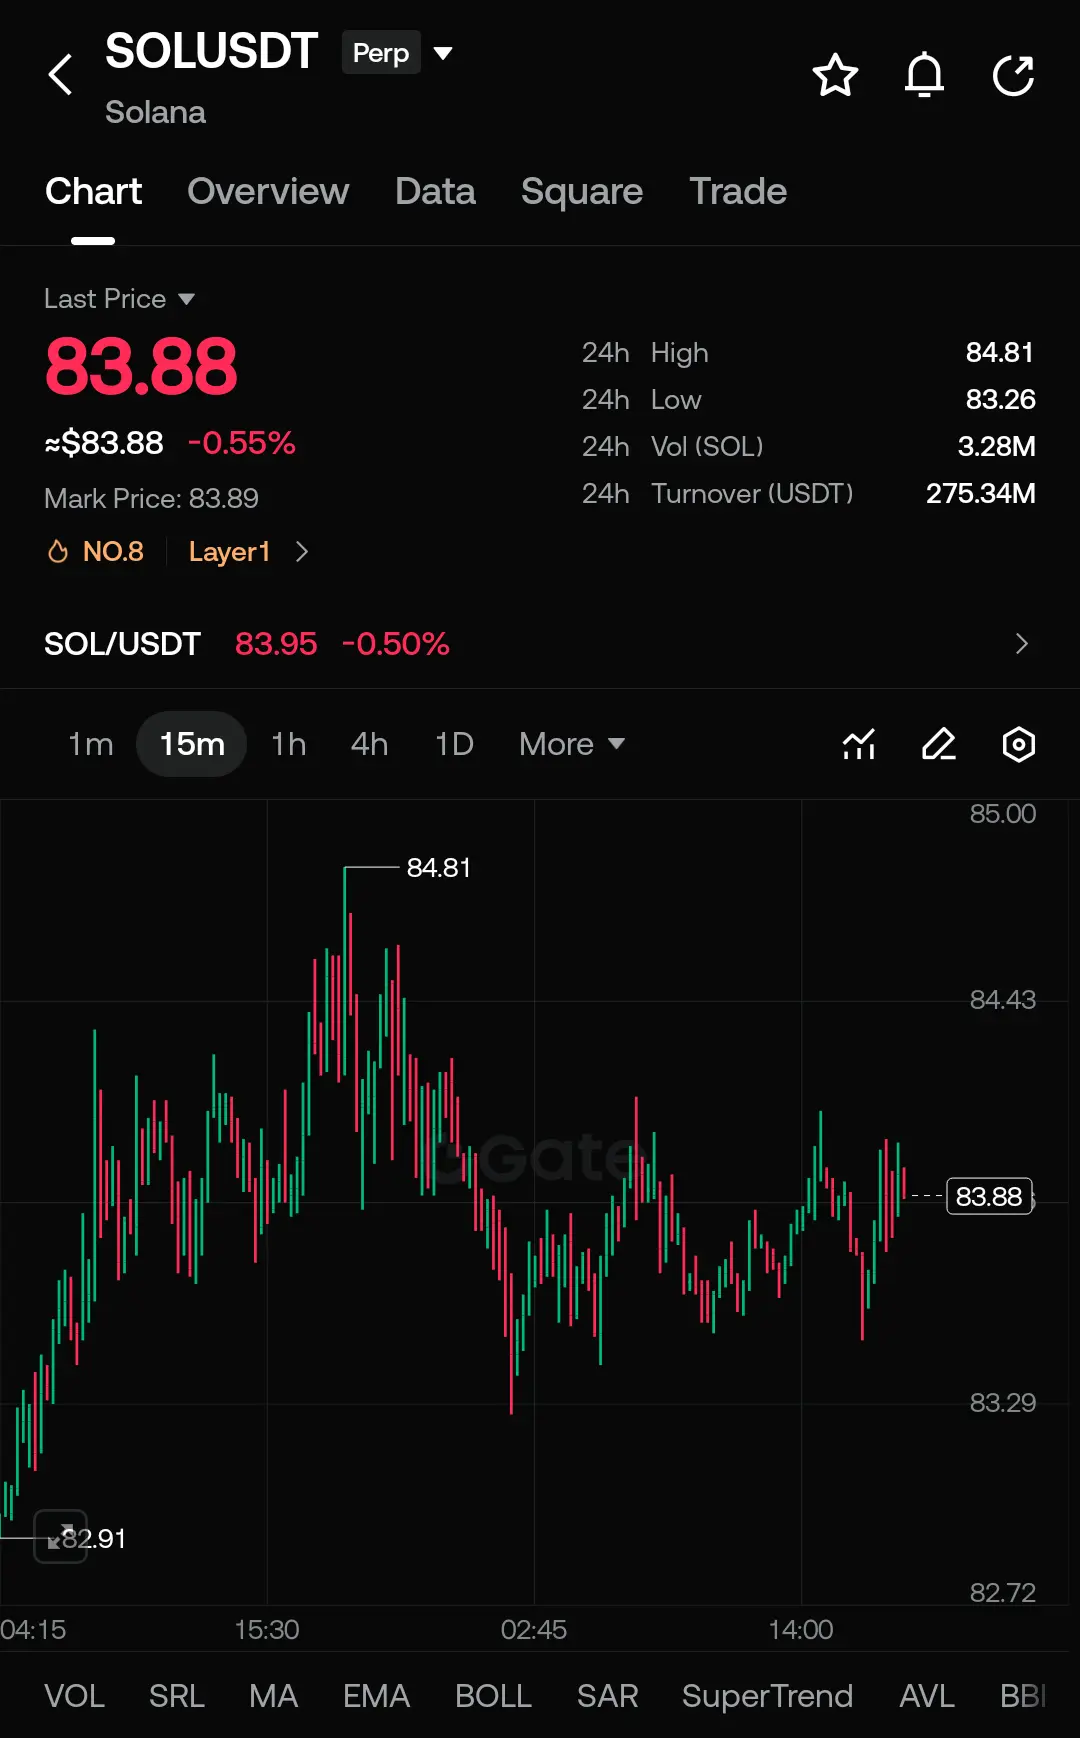Tap the 02:45 time axis label
The height and width of the screenshot is (1738, 1080).
pyautogui.click(x=534, y=1630)
